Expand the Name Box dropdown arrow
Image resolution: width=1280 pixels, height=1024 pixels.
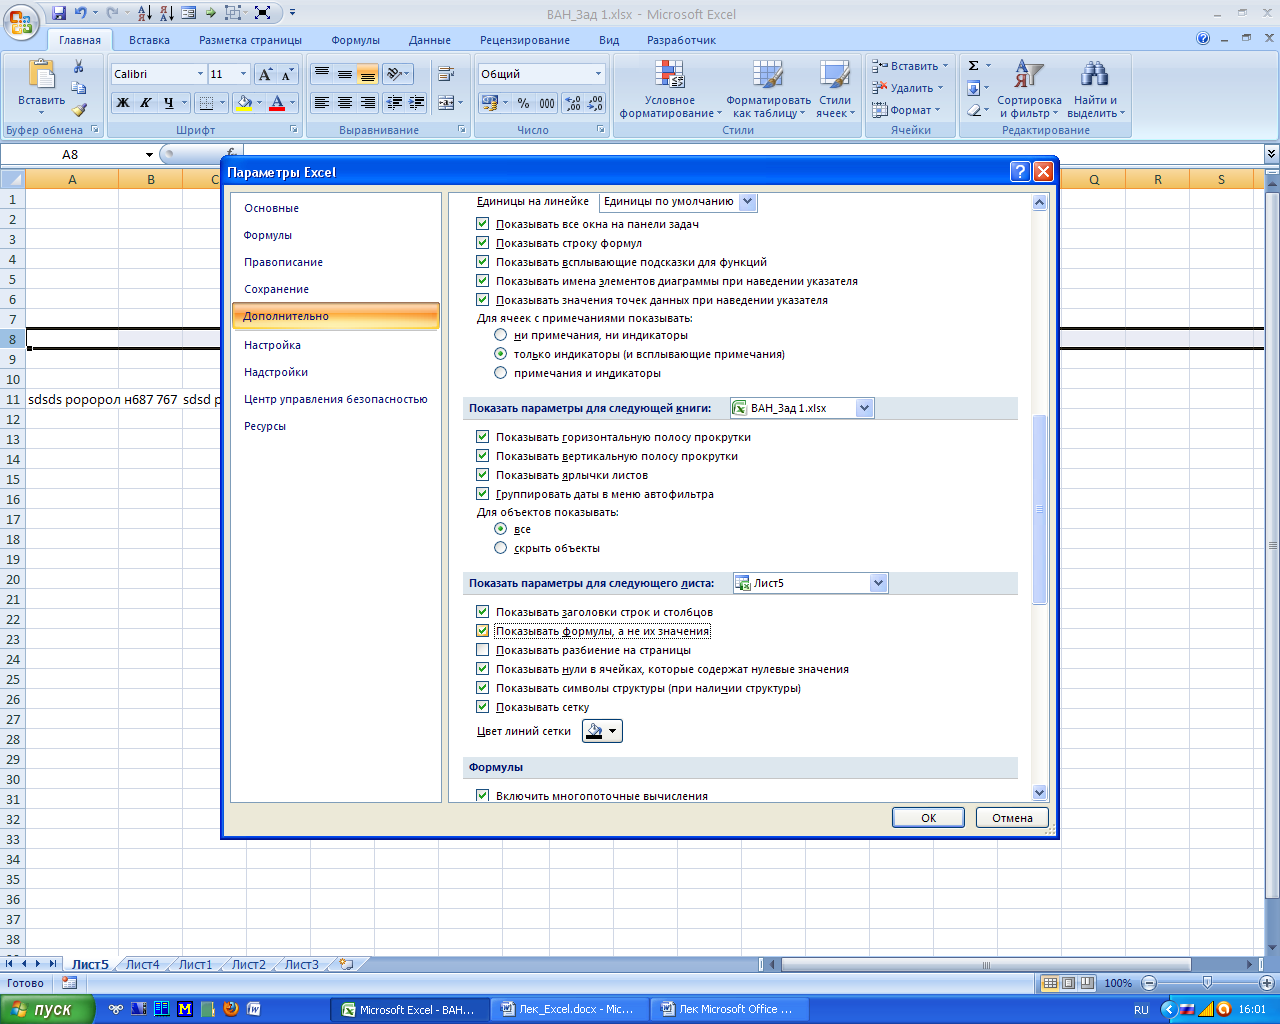(149, 155)
